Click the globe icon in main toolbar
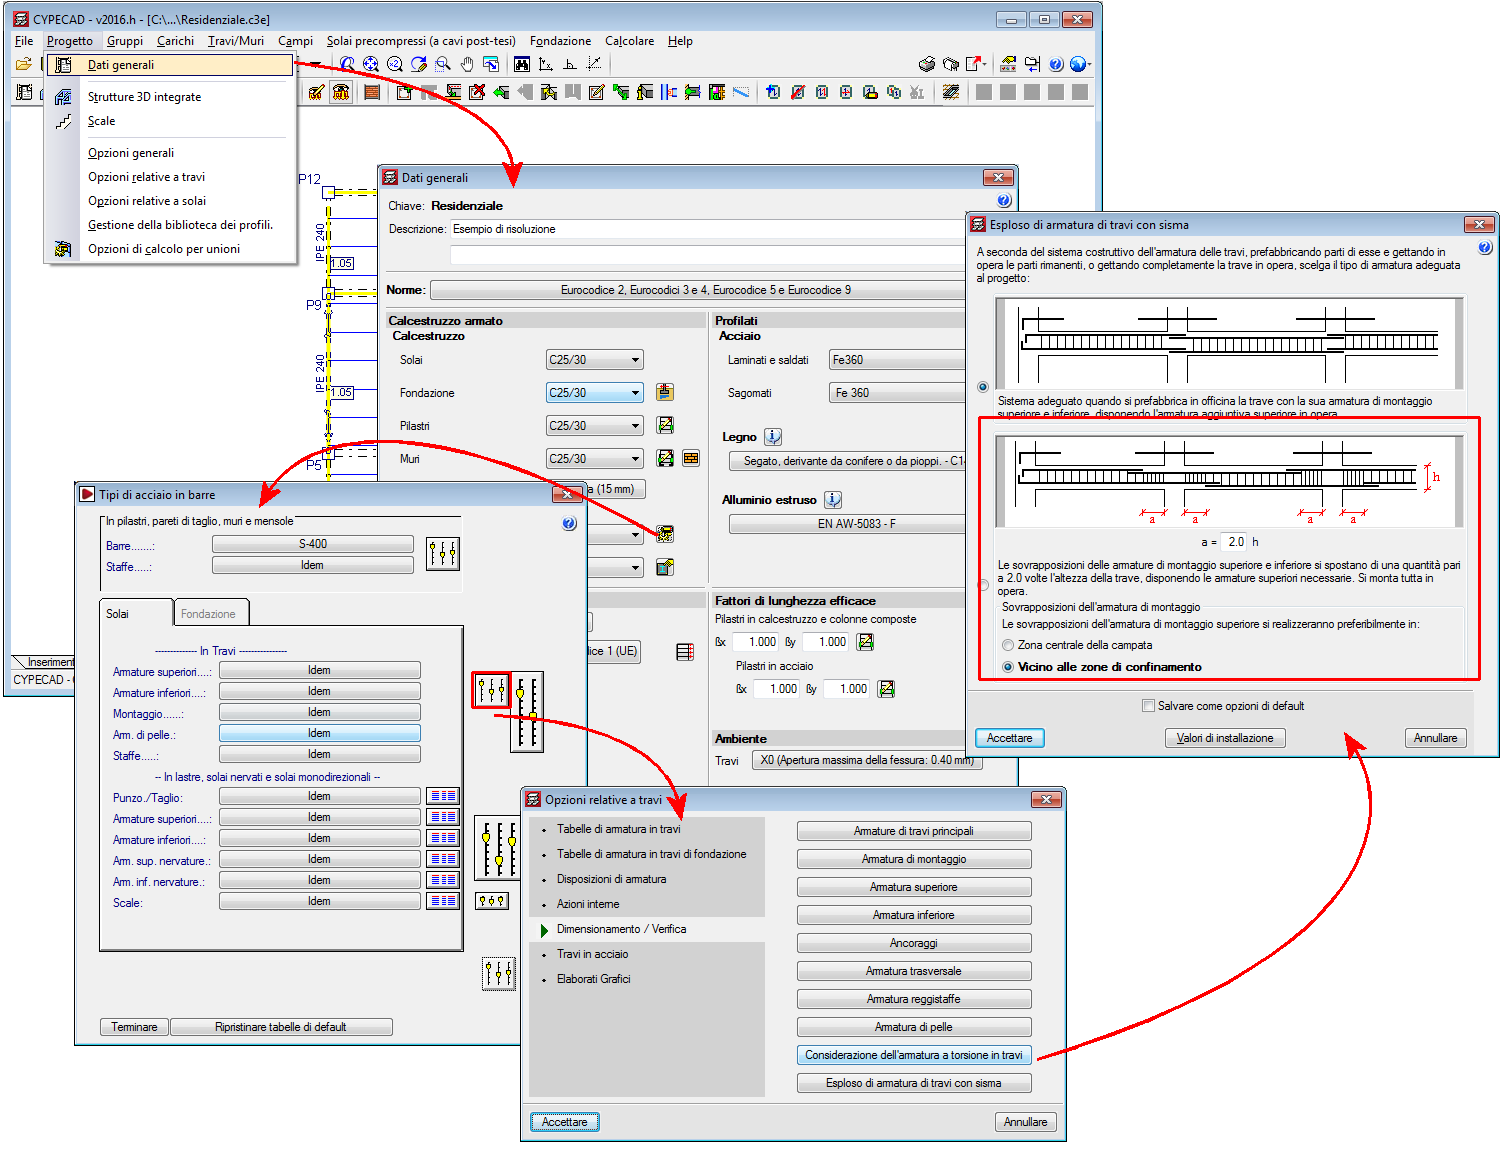1500x1150 pixels. click(x=1078, y=64)
